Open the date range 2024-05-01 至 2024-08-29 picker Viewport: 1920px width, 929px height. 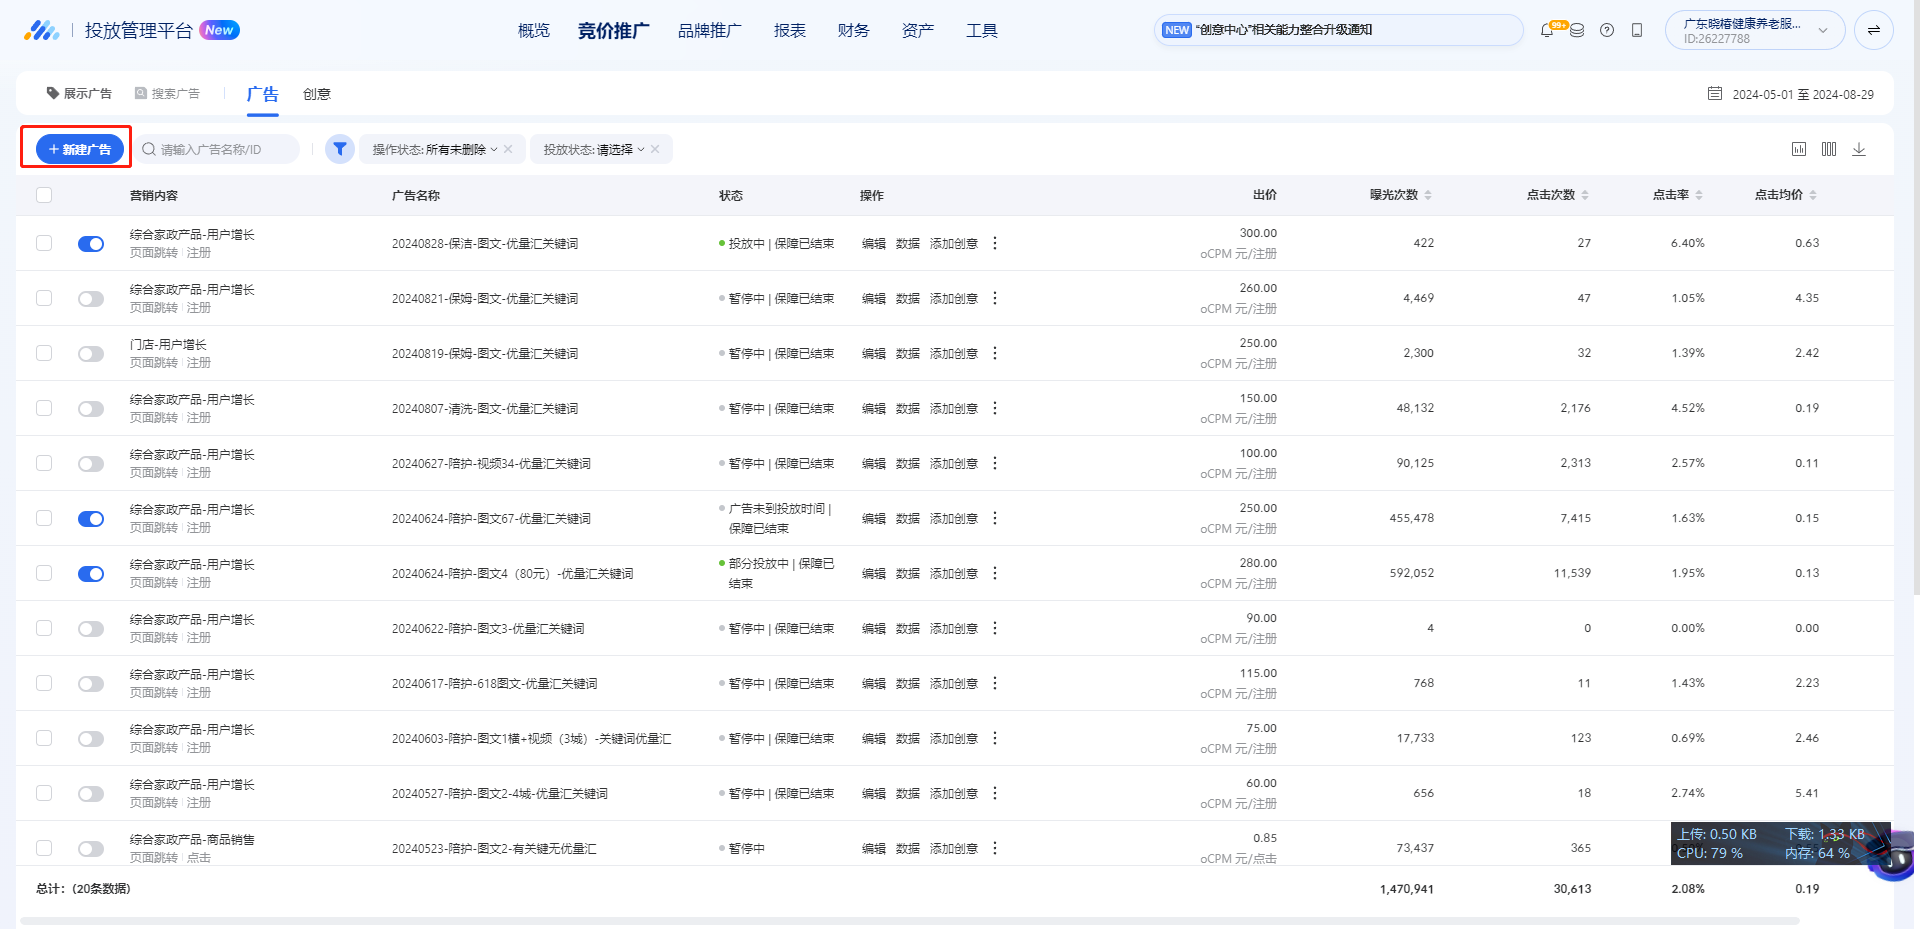click(1803, 94)
